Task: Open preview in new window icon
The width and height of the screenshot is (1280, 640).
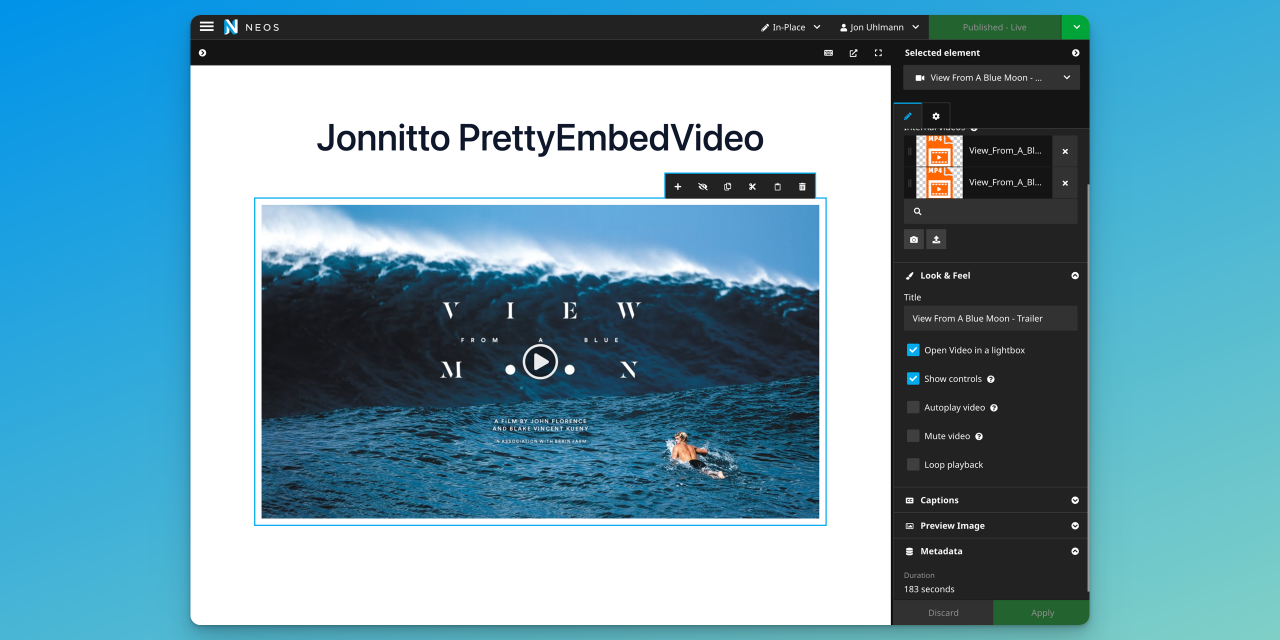Action: pyautogui.click(x=853, y=53)
